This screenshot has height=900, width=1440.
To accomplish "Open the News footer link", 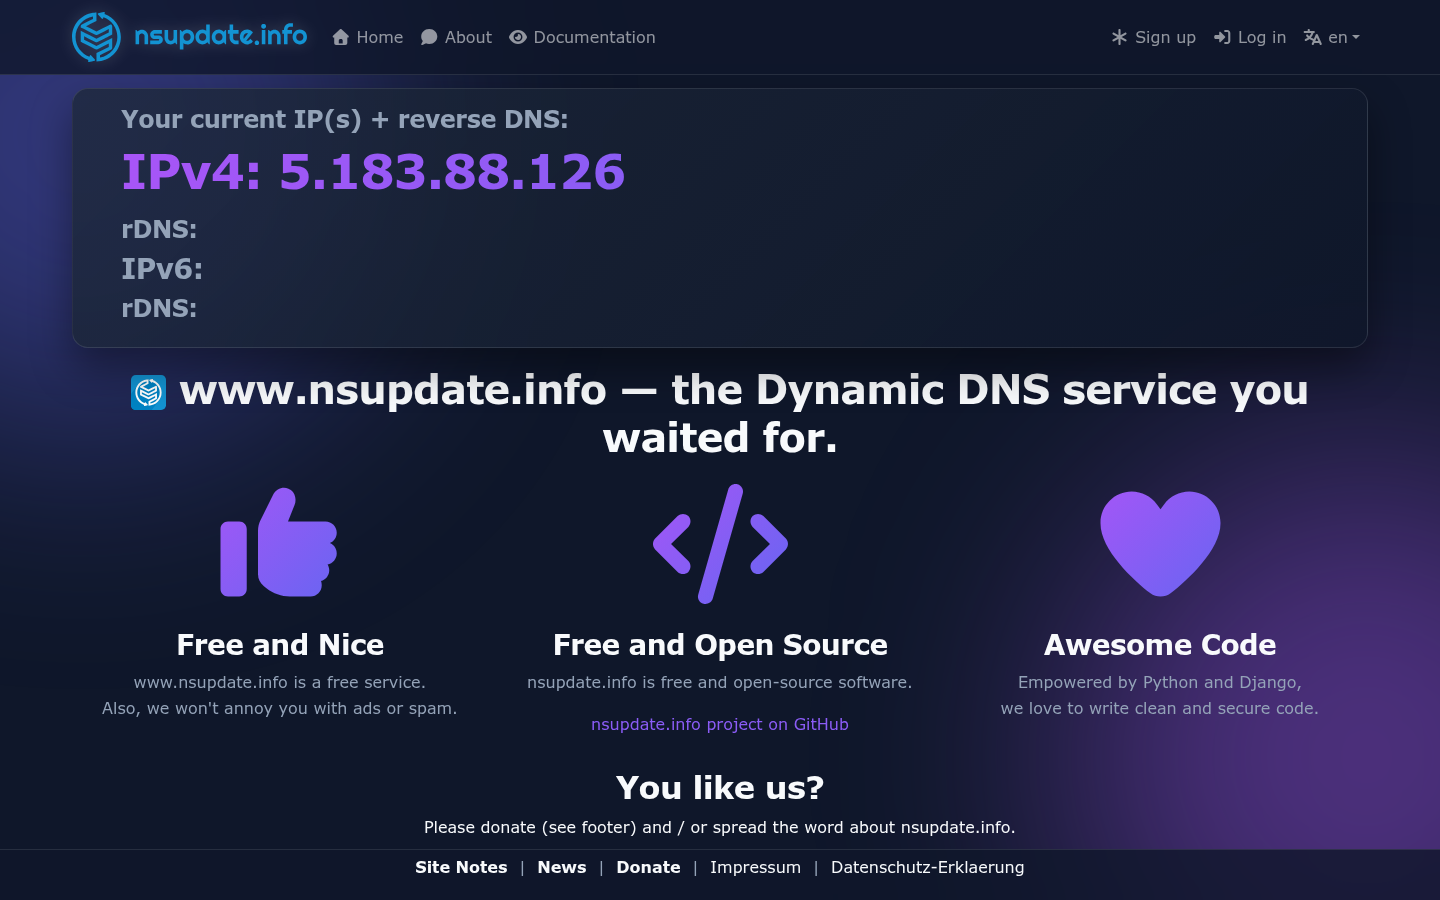I will (x=562, y=867).
